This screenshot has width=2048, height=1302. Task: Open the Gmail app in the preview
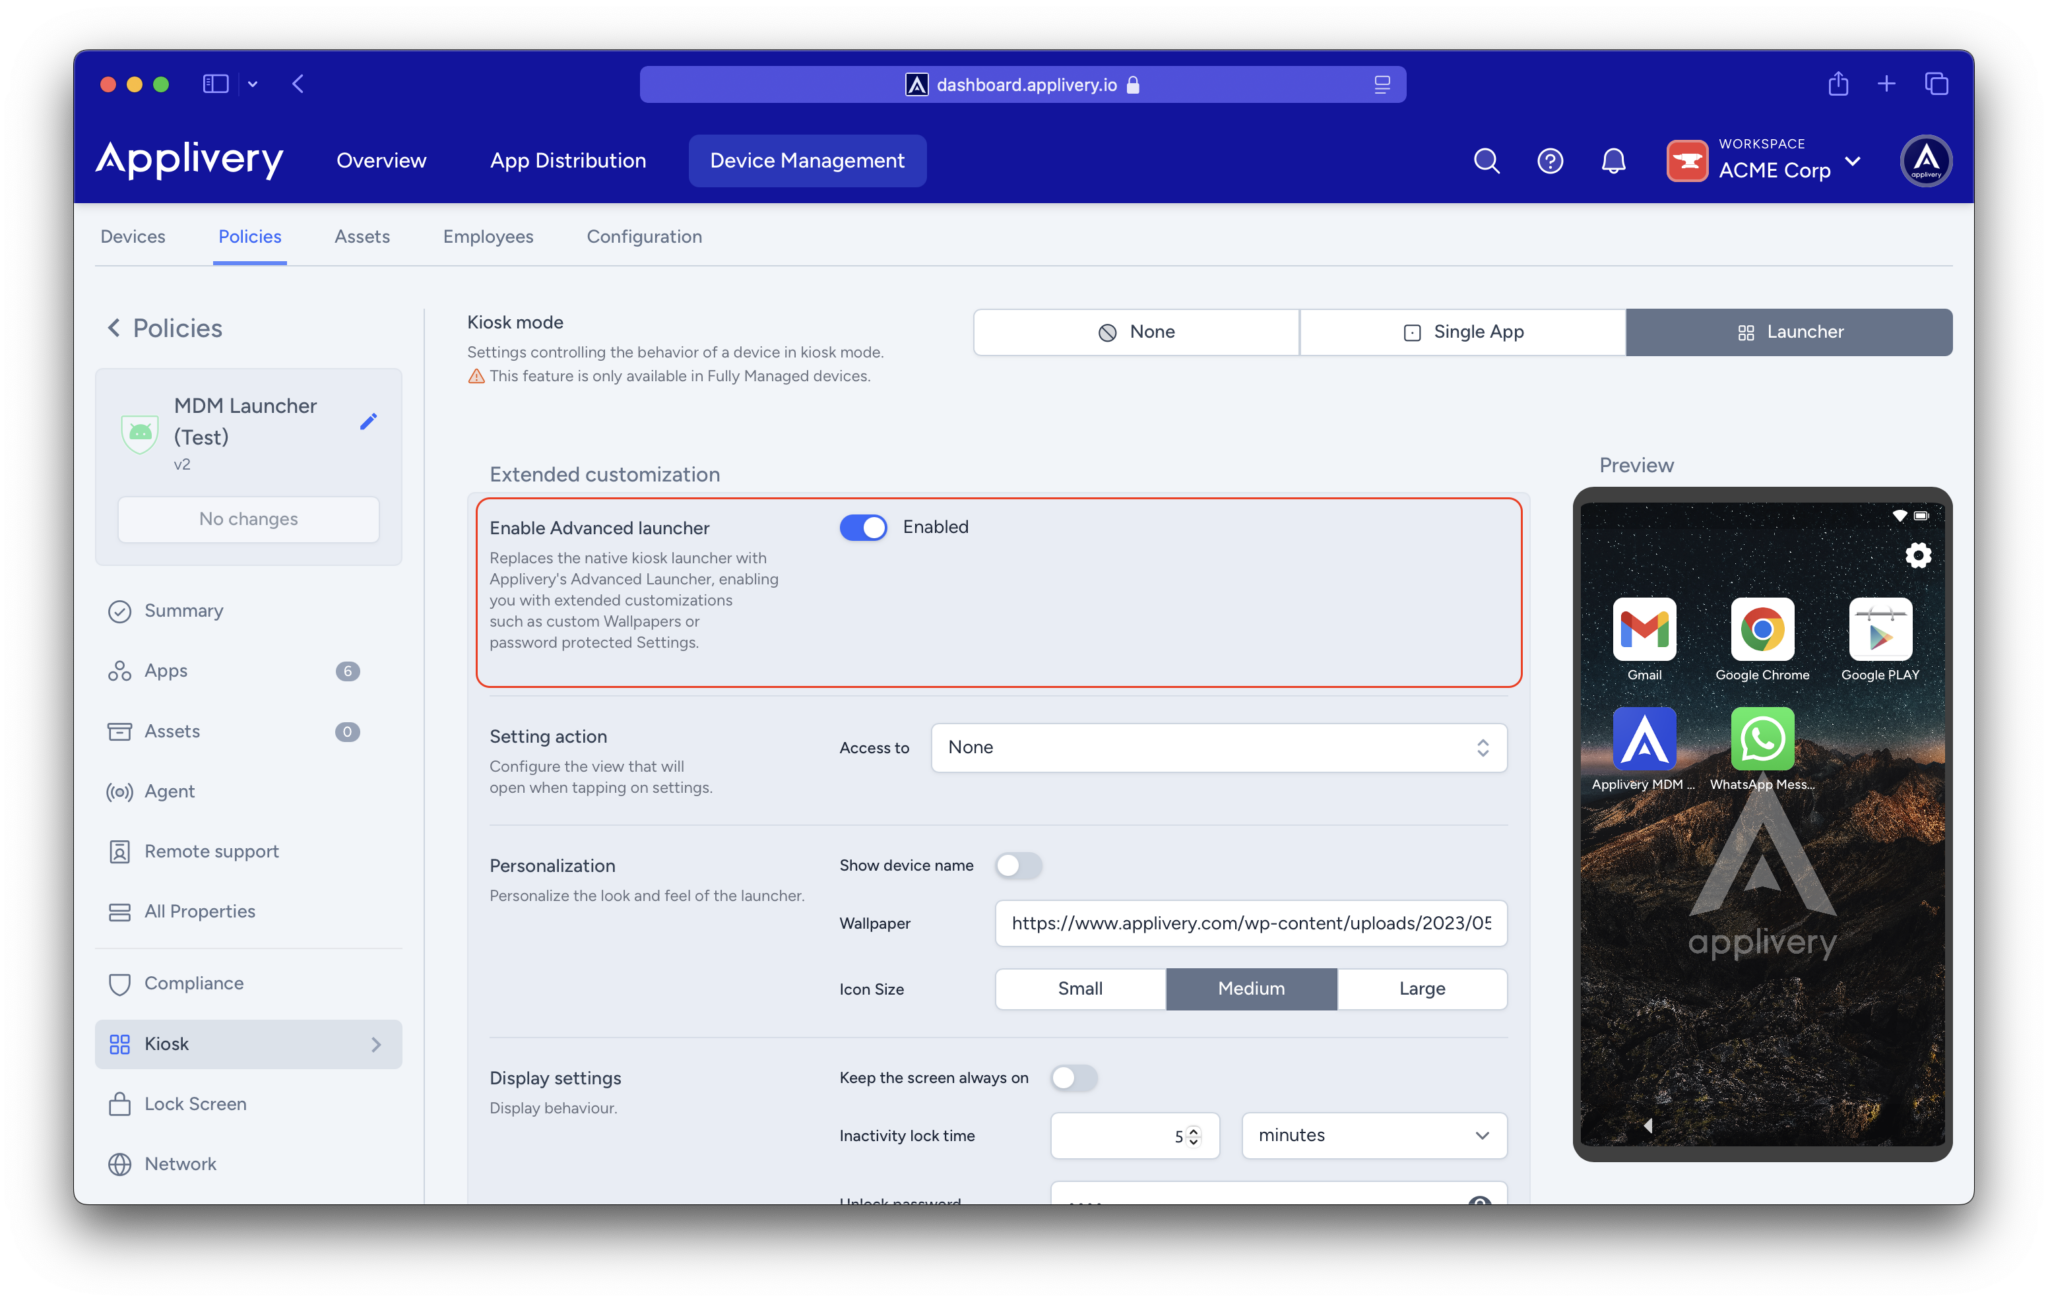tap(1643, 630)
